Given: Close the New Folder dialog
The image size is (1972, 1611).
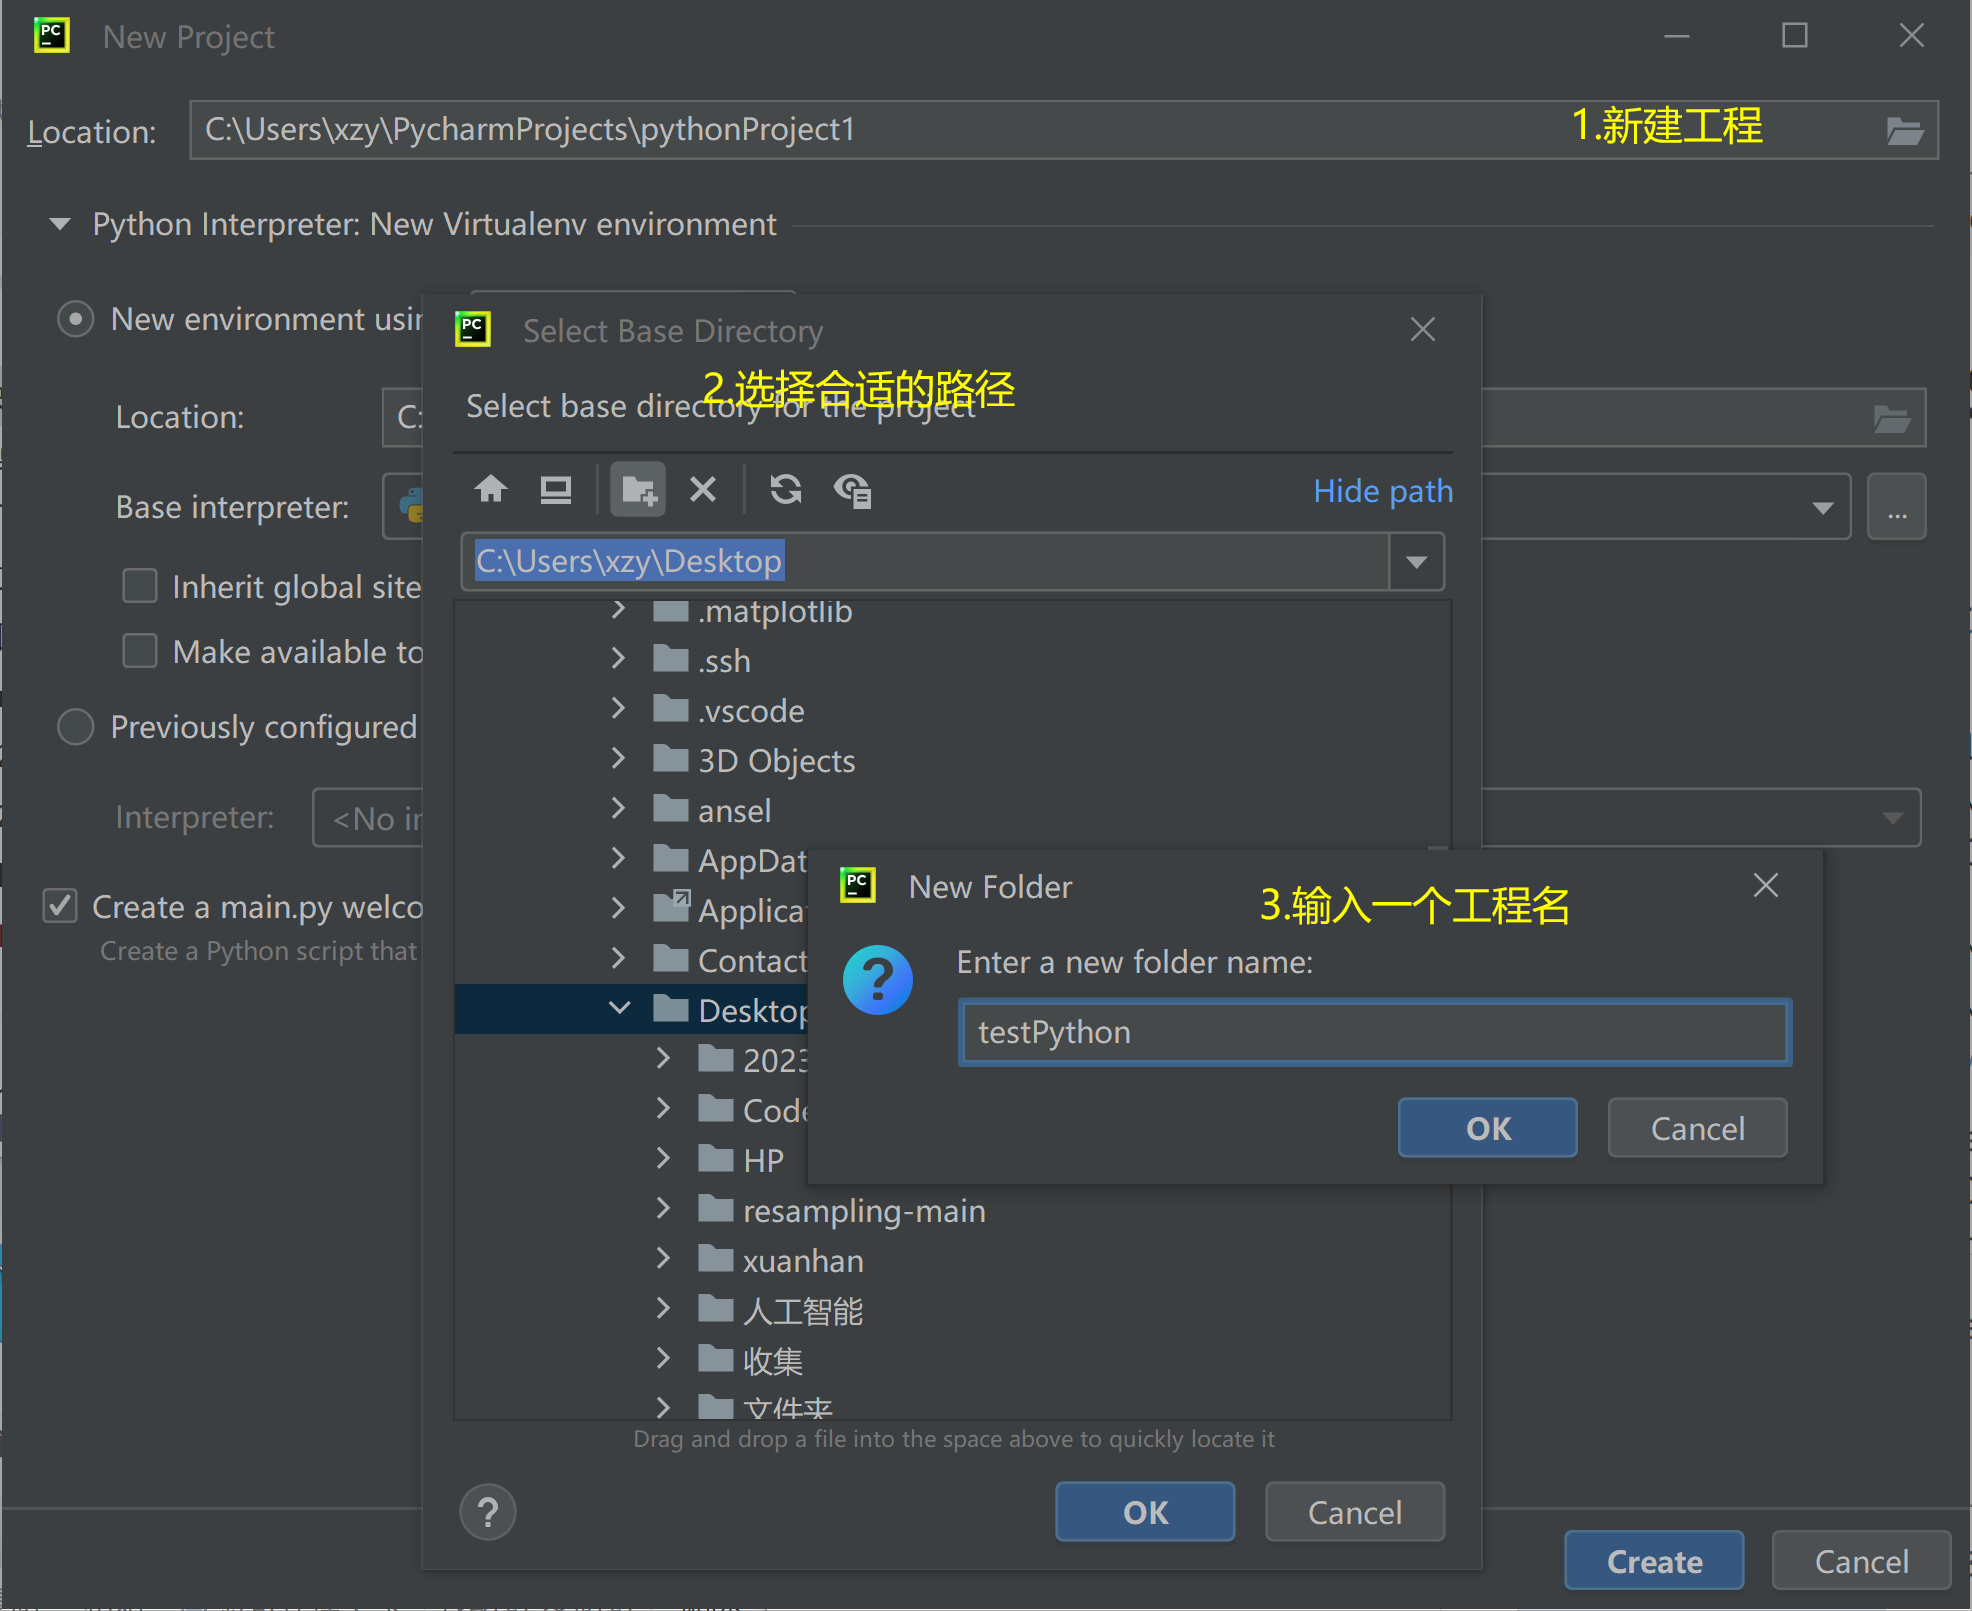Looking at the screenshot, I should pyautogui.click(x=1766, y=885).
